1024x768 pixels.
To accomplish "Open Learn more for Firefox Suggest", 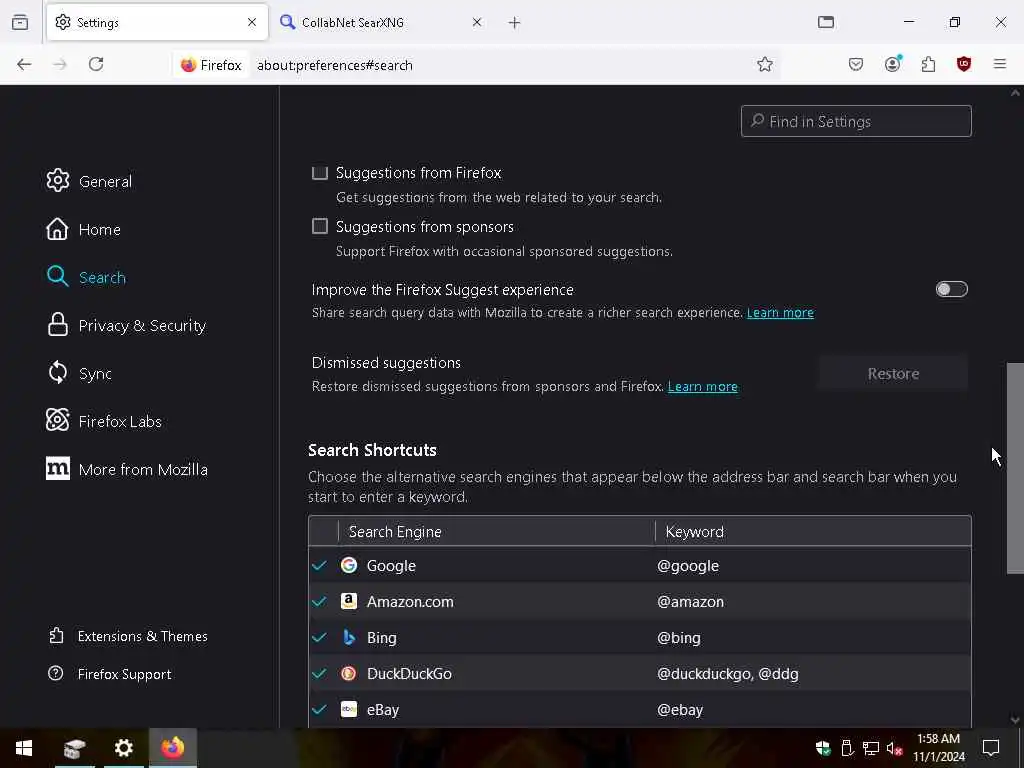I will (780, 313).
